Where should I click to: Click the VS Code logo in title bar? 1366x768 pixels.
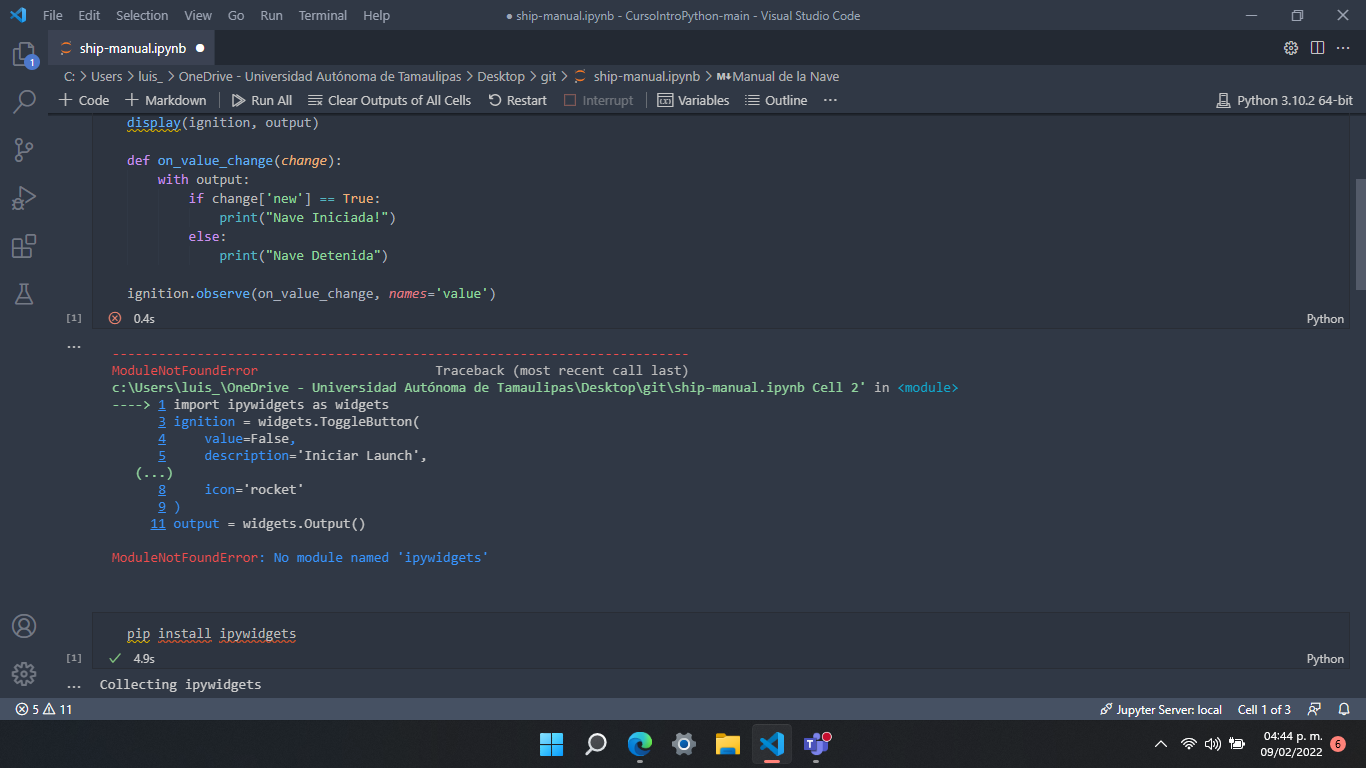coord(18,15)
